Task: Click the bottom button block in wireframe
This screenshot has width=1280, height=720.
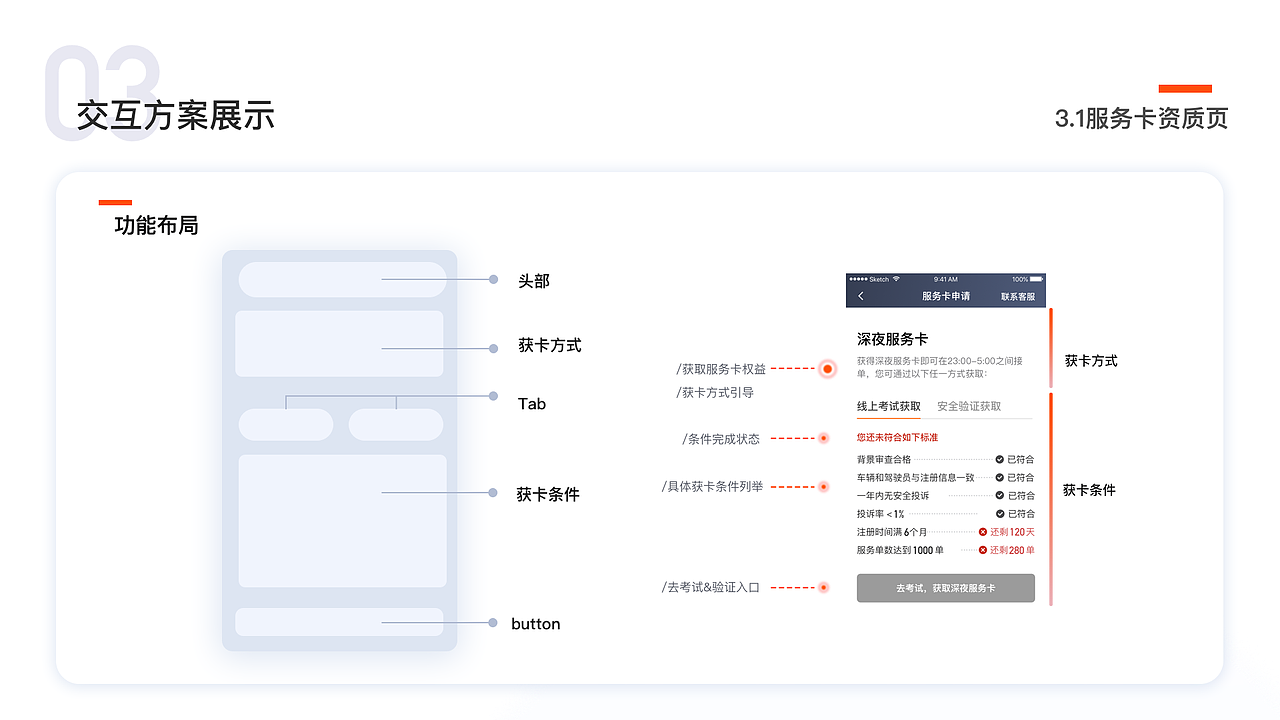Action: point(339,622)
